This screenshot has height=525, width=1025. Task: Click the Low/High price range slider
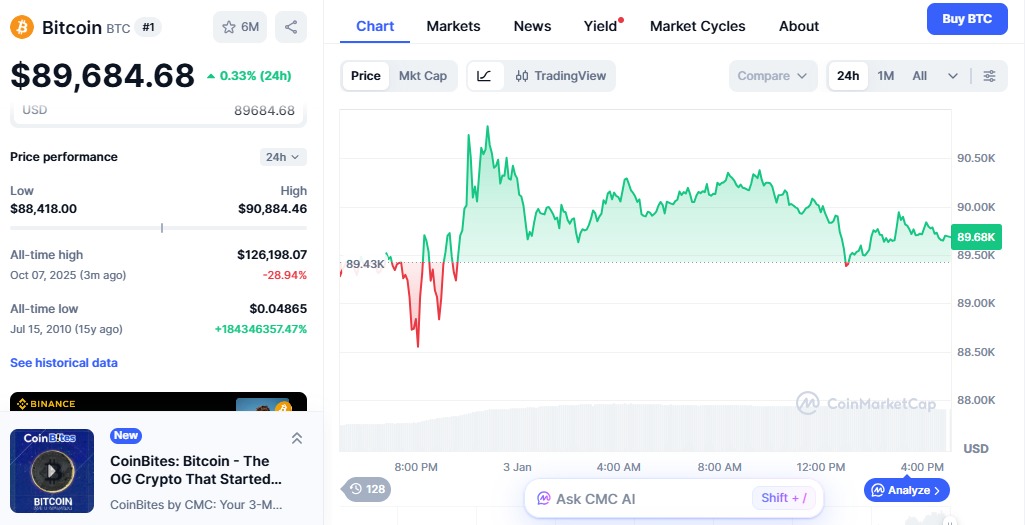[x=158, y=228]
